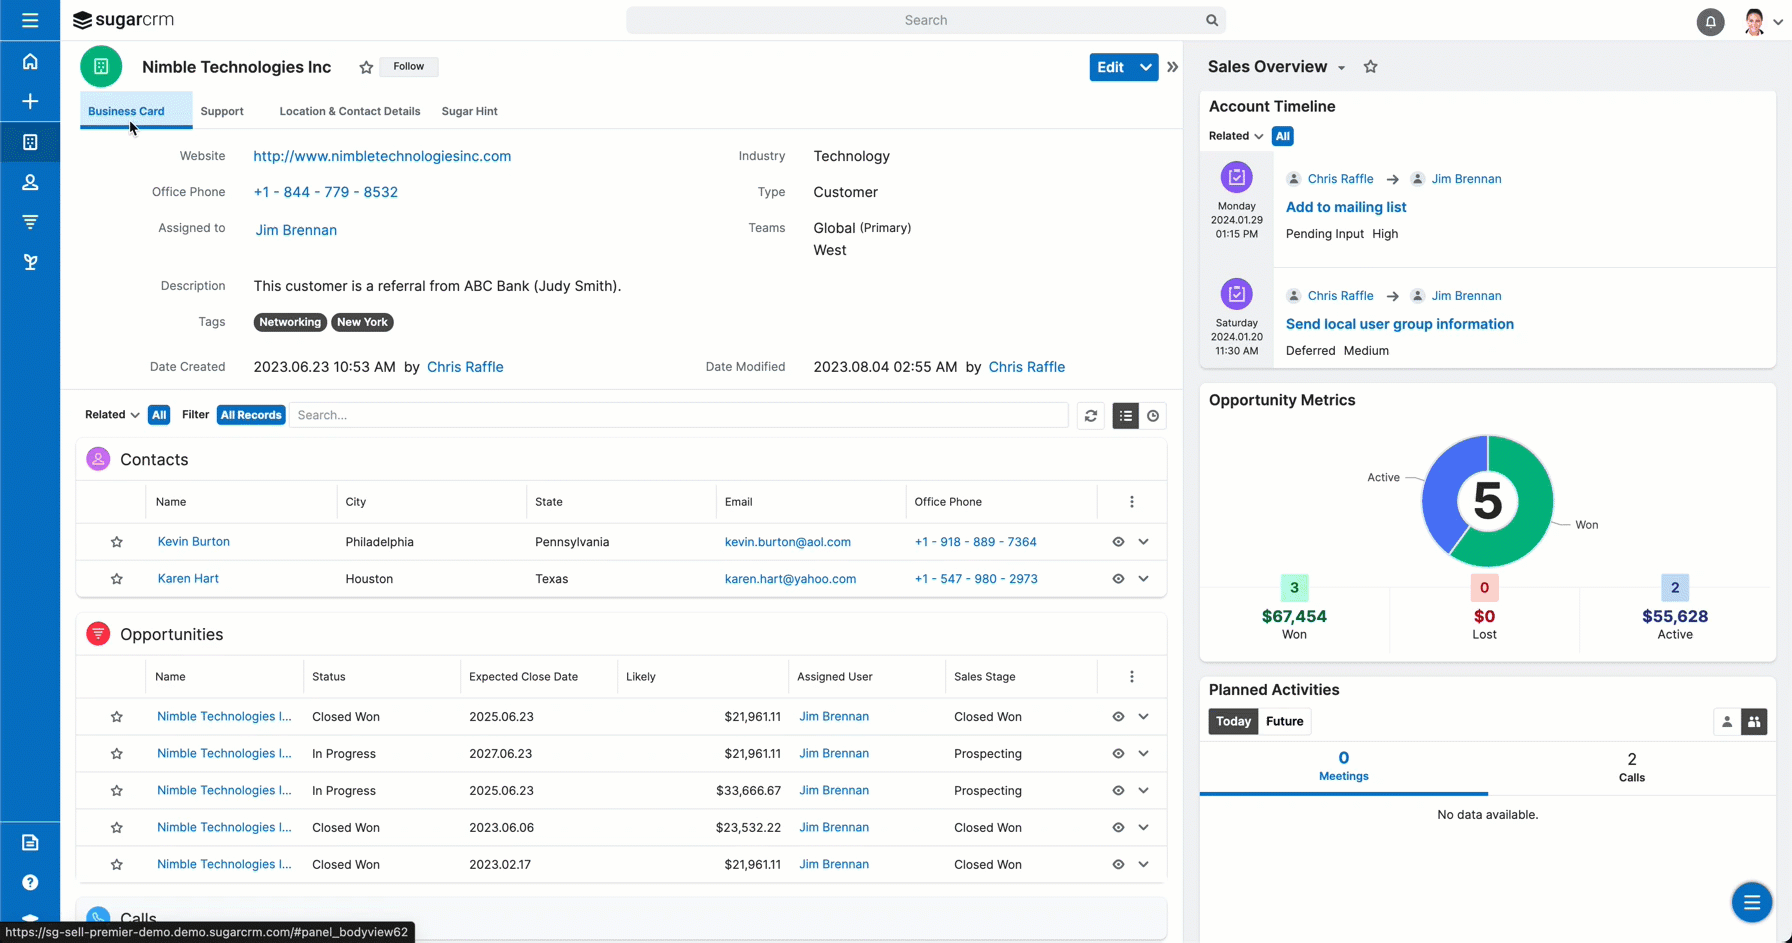Switch to the activity stream clock view

click(1153, 416)
